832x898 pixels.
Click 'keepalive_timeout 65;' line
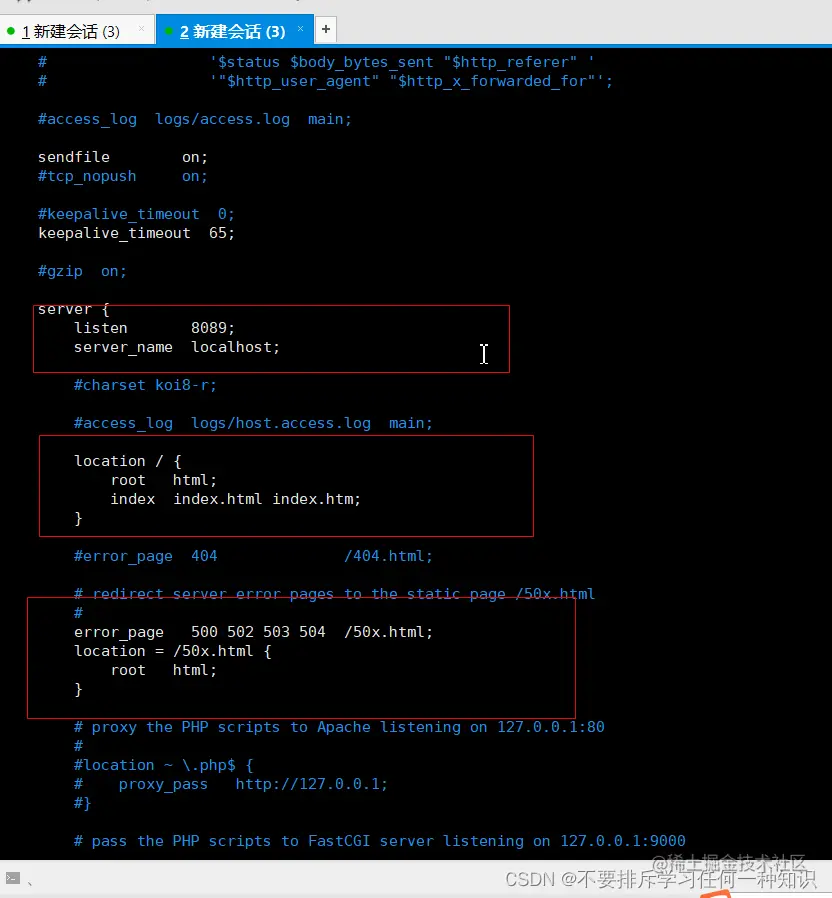point(136,233)
